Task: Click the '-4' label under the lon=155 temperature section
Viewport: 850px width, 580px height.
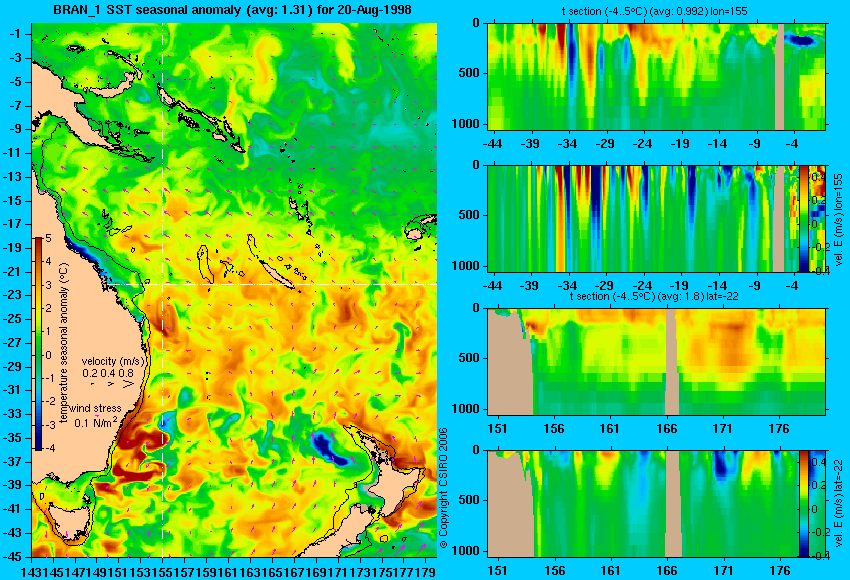Action: (793, 144)
